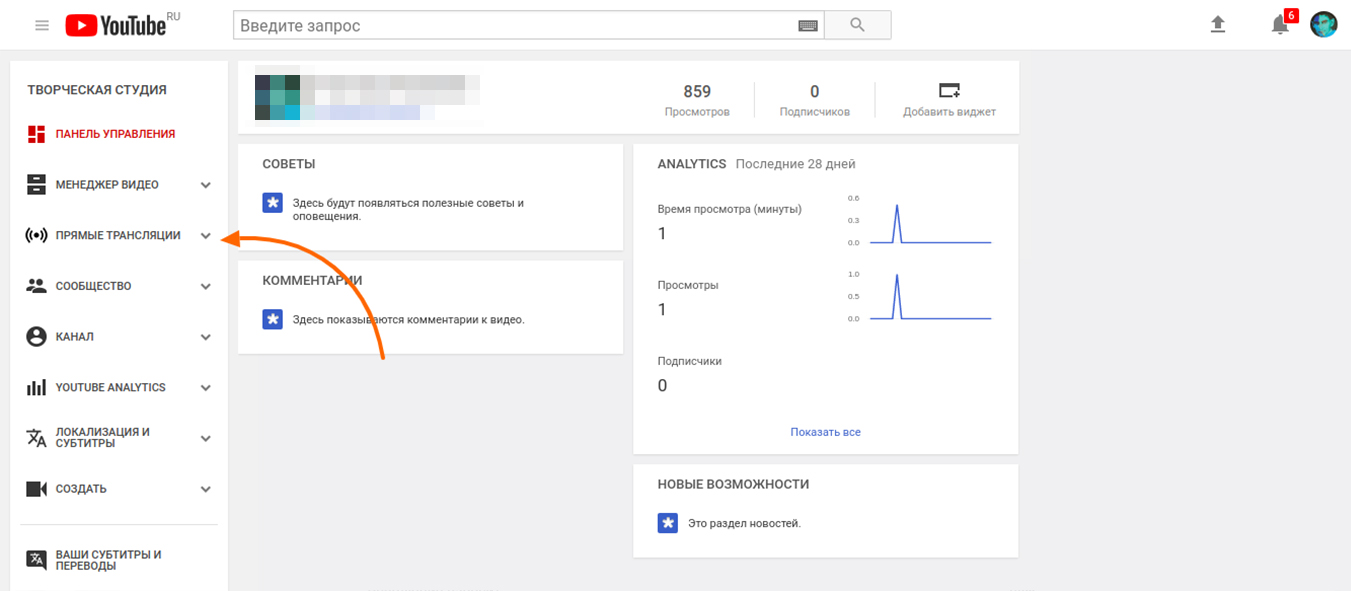The height and width of the screenshot is (591, 1351).
Task: Expand the YouTube Analytics chevron
Action: coord(206,388)
